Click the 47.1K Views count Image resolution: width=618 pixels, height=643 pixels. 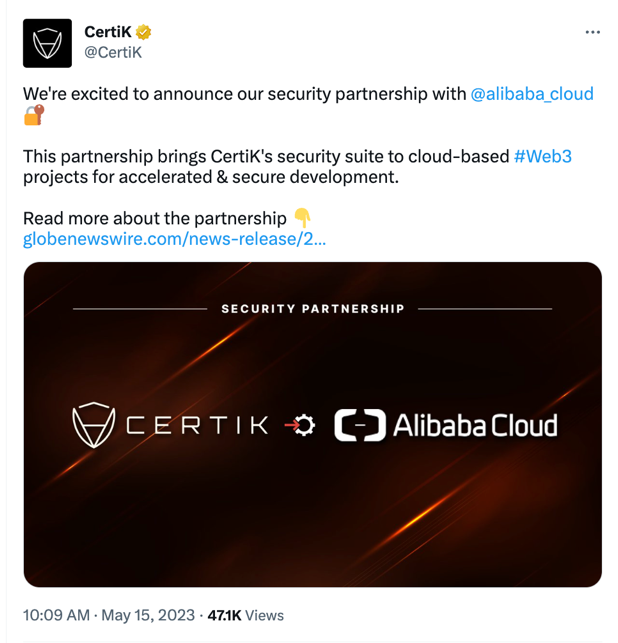(246, 615)
